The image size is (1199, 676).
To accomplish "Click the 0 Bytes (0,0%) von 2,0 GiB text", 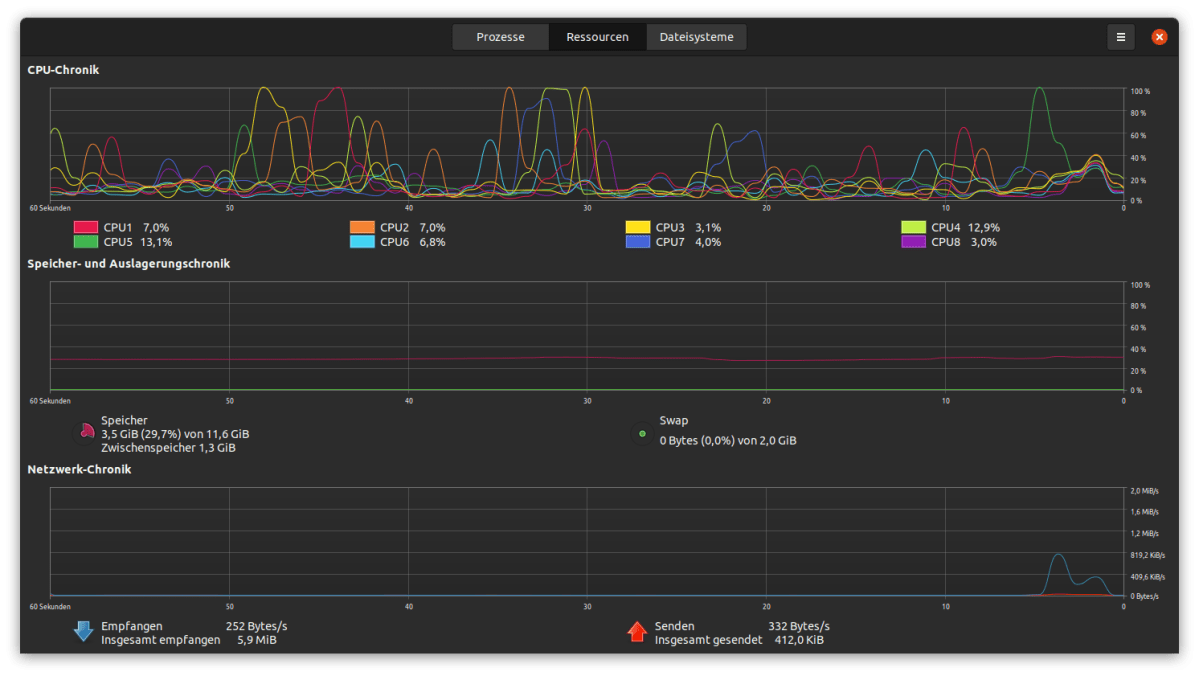I will [x=728, y=440].
